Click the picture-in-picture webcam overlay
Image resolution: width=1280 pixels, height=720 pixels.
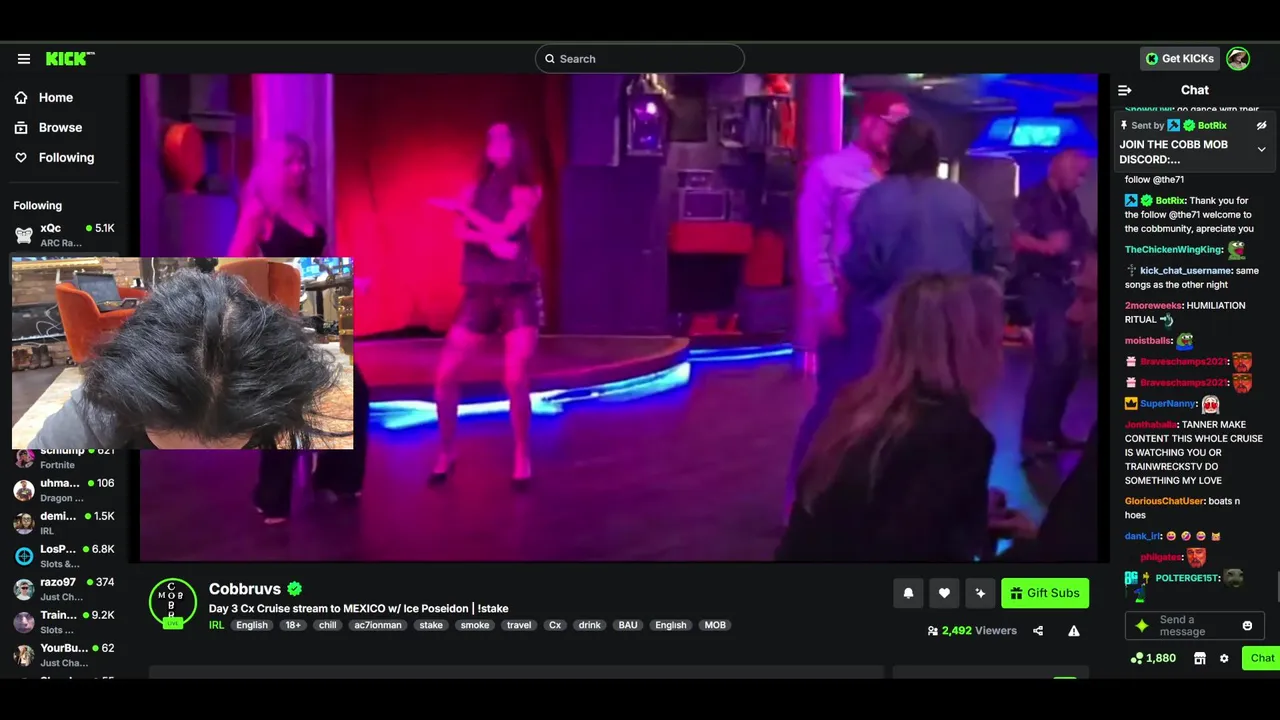[182, 353]
